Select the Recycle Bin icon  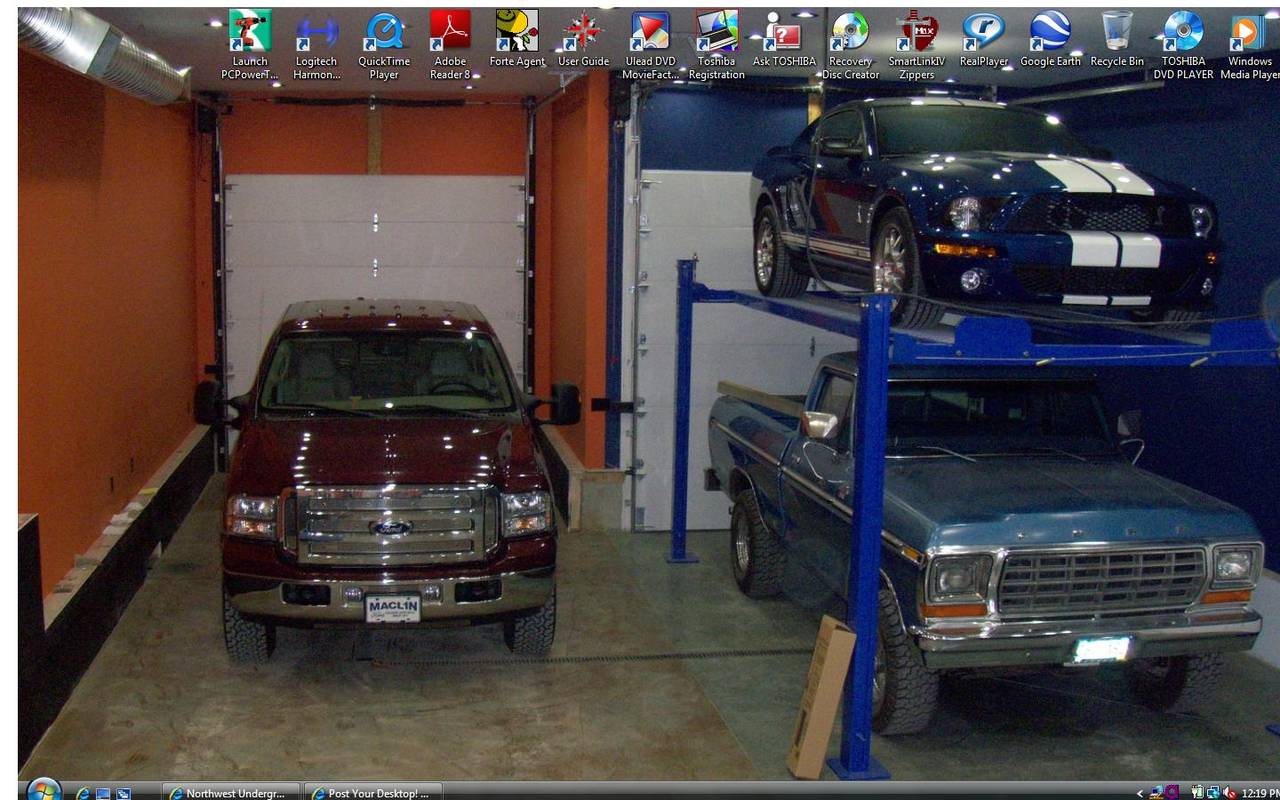click(x=1117, y=39)
